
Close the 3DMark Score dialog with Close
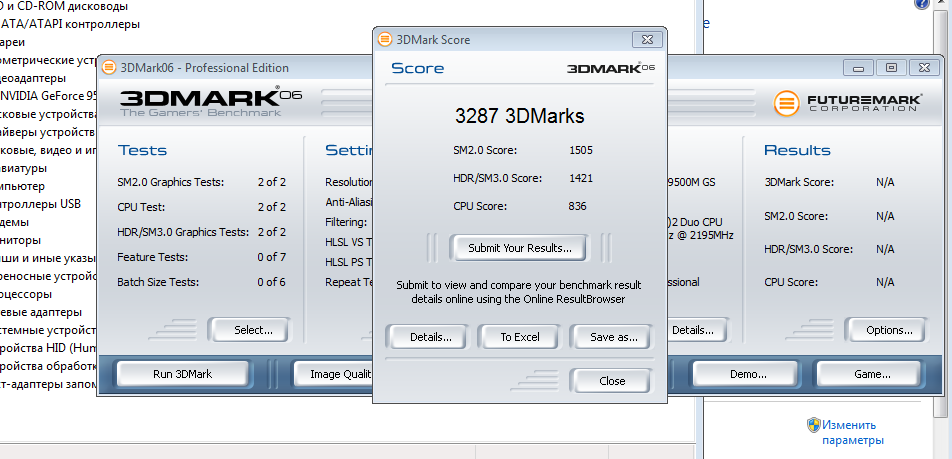[x=611, y=381]
